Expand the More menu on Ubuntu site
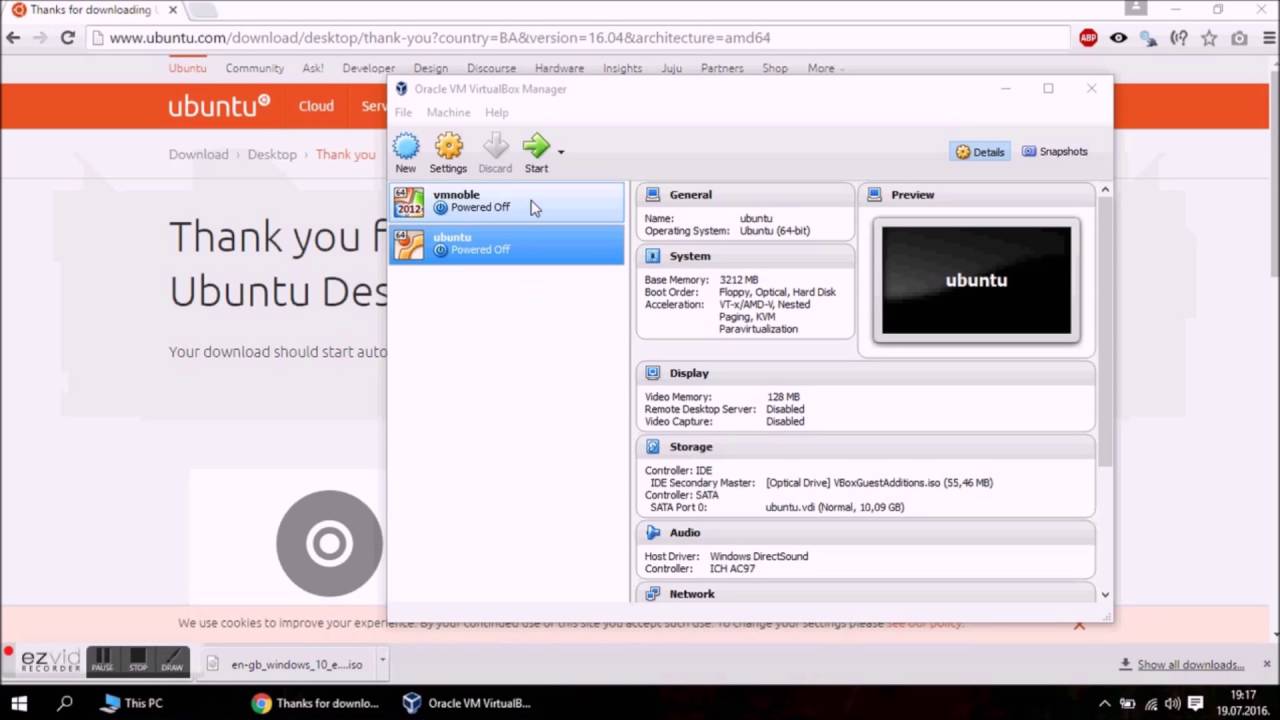The height and width of the screenshot is (720, 1280). (825, 68)
